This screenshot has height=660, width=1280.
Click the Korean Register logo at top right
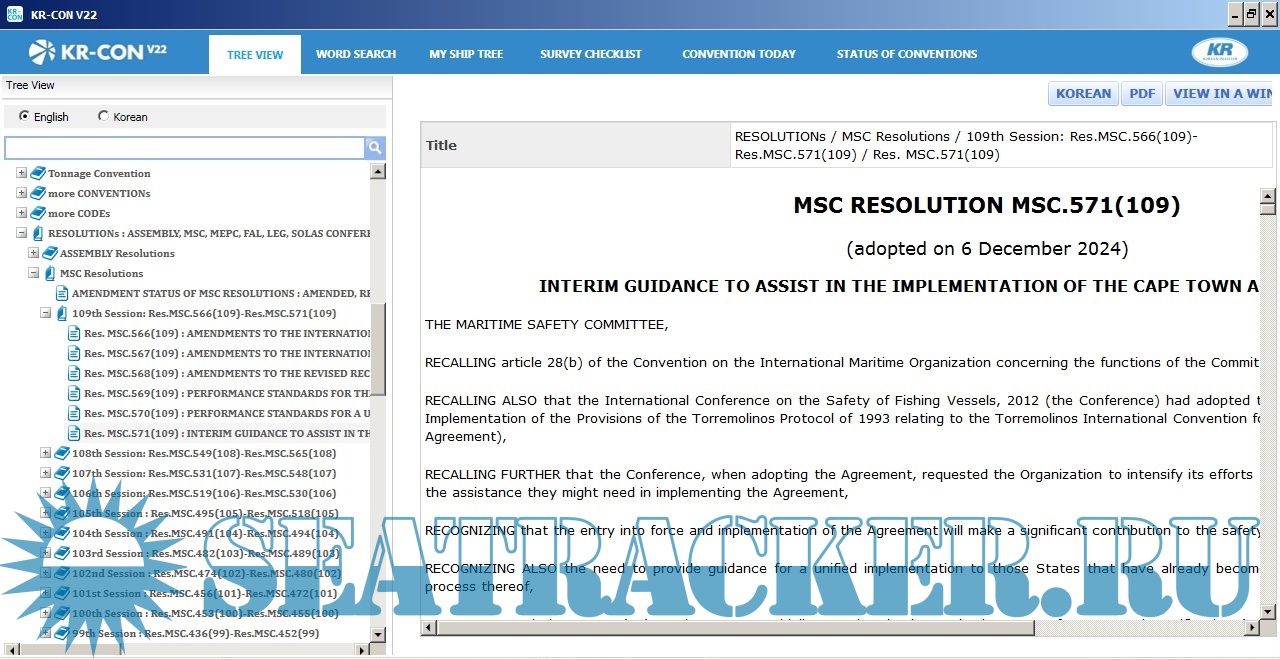point(1219,53)
